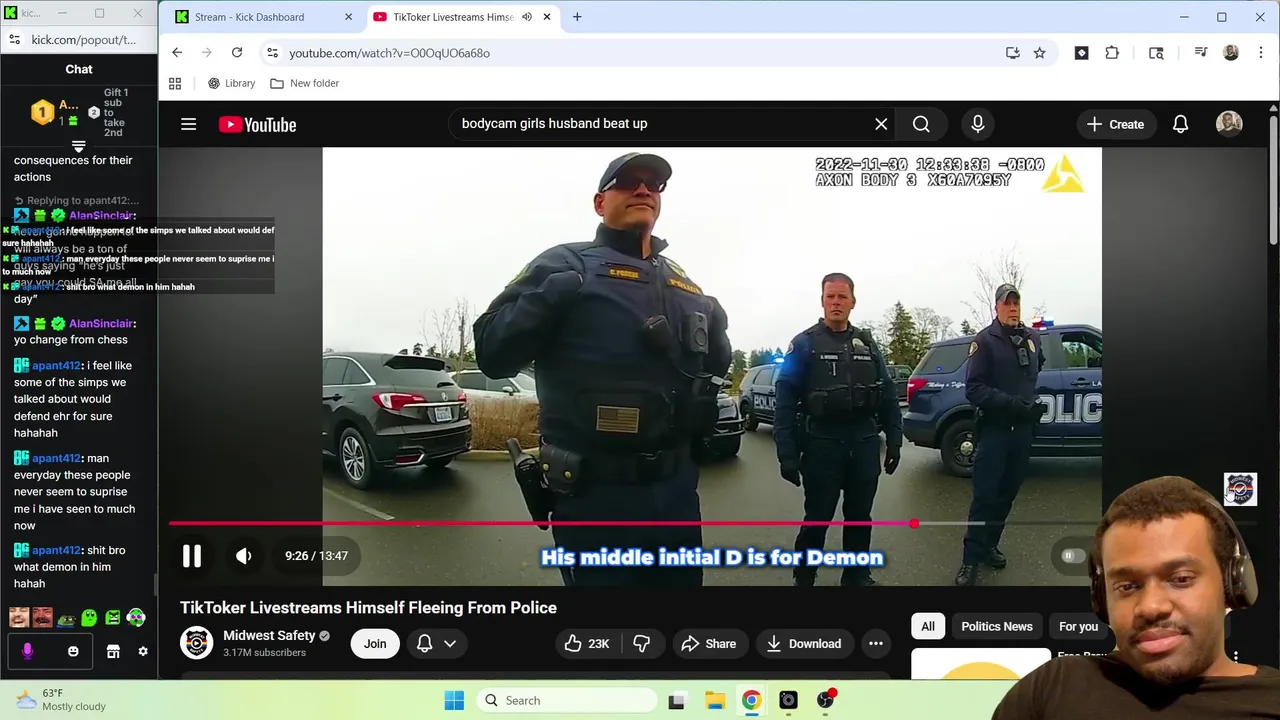Open Chrome media controls icon
Image resolution: width=1280 pixels, height=720 pixels.
point(1201,53)
